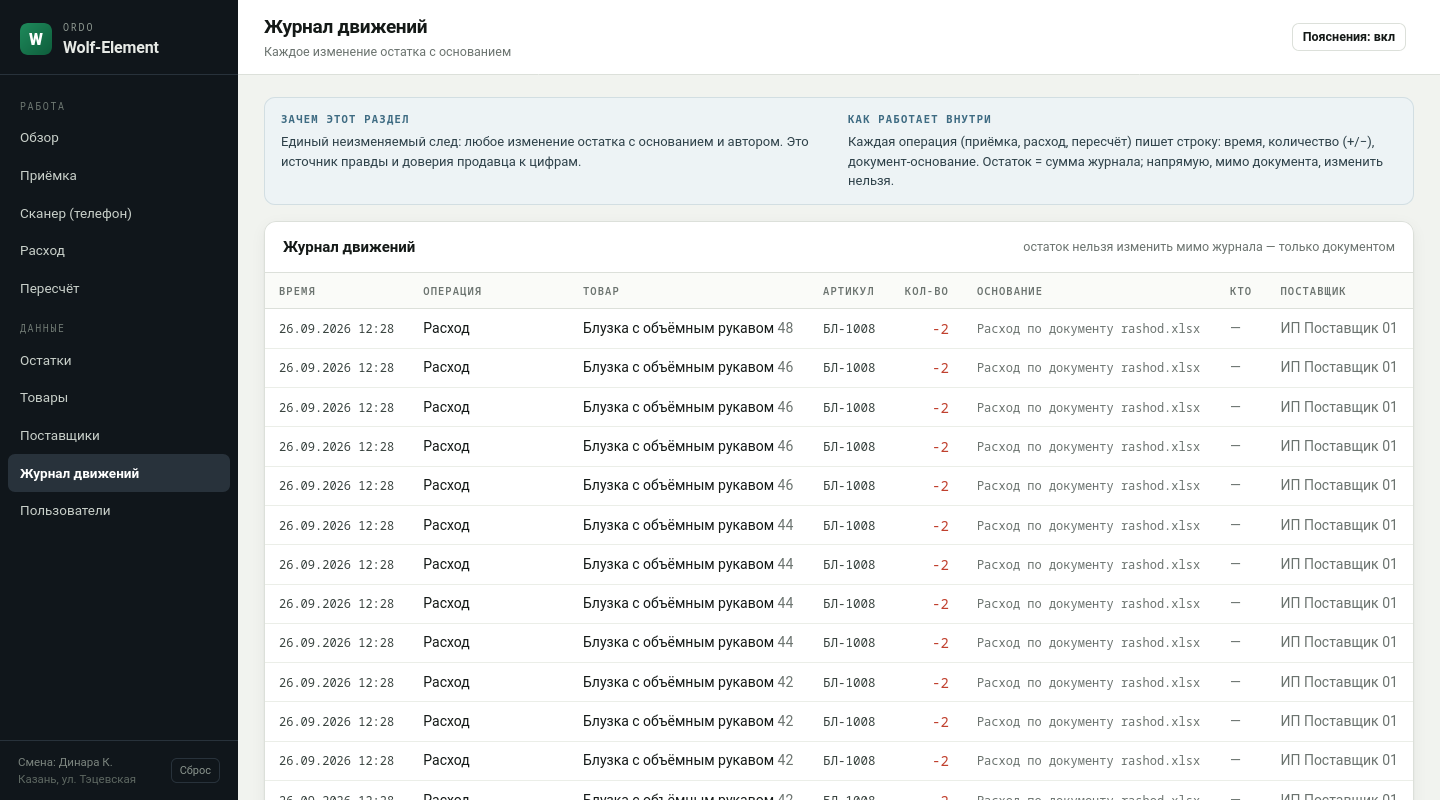Click the ОСНОВАНИЕ column header

(1009, 291)
